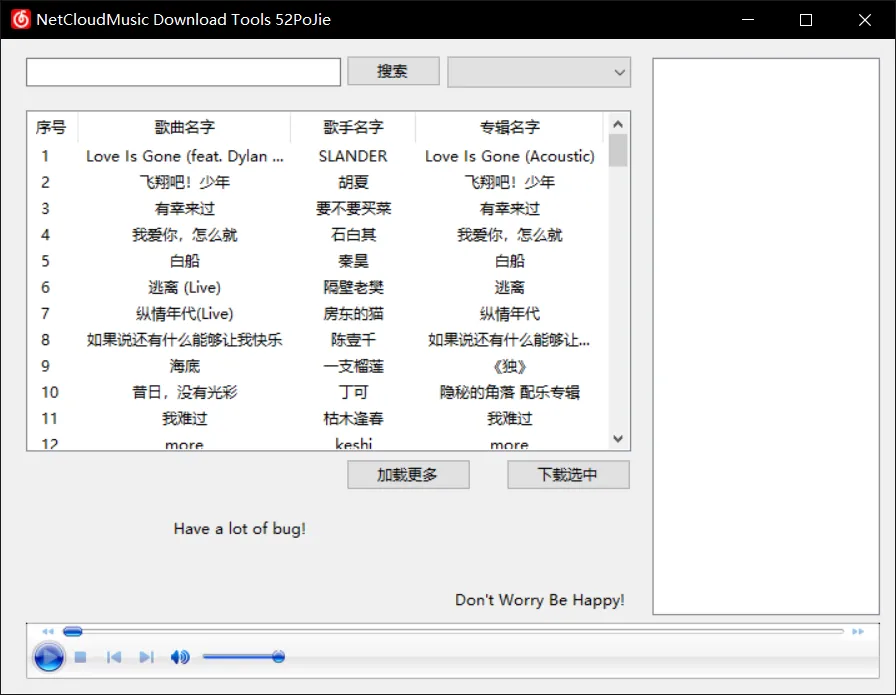Click album 《独》

pyautogui.click(x=510, y=366)
